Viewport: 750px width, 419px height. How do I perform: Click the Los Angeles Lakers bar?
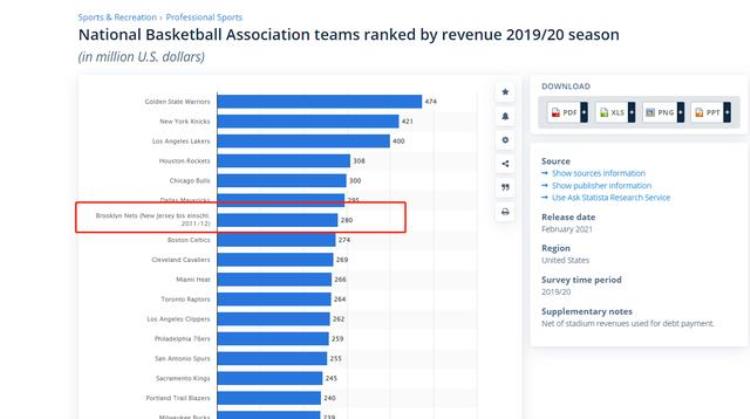click(x=303, y=141)
